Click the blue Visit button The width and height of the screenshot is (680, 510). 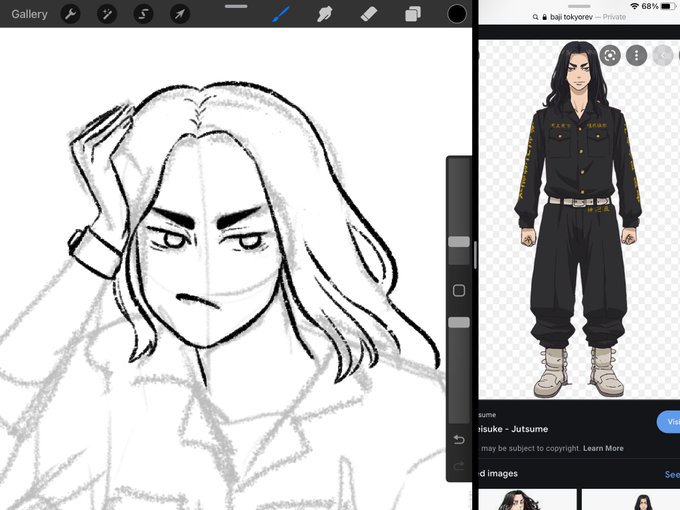[668, 422]
